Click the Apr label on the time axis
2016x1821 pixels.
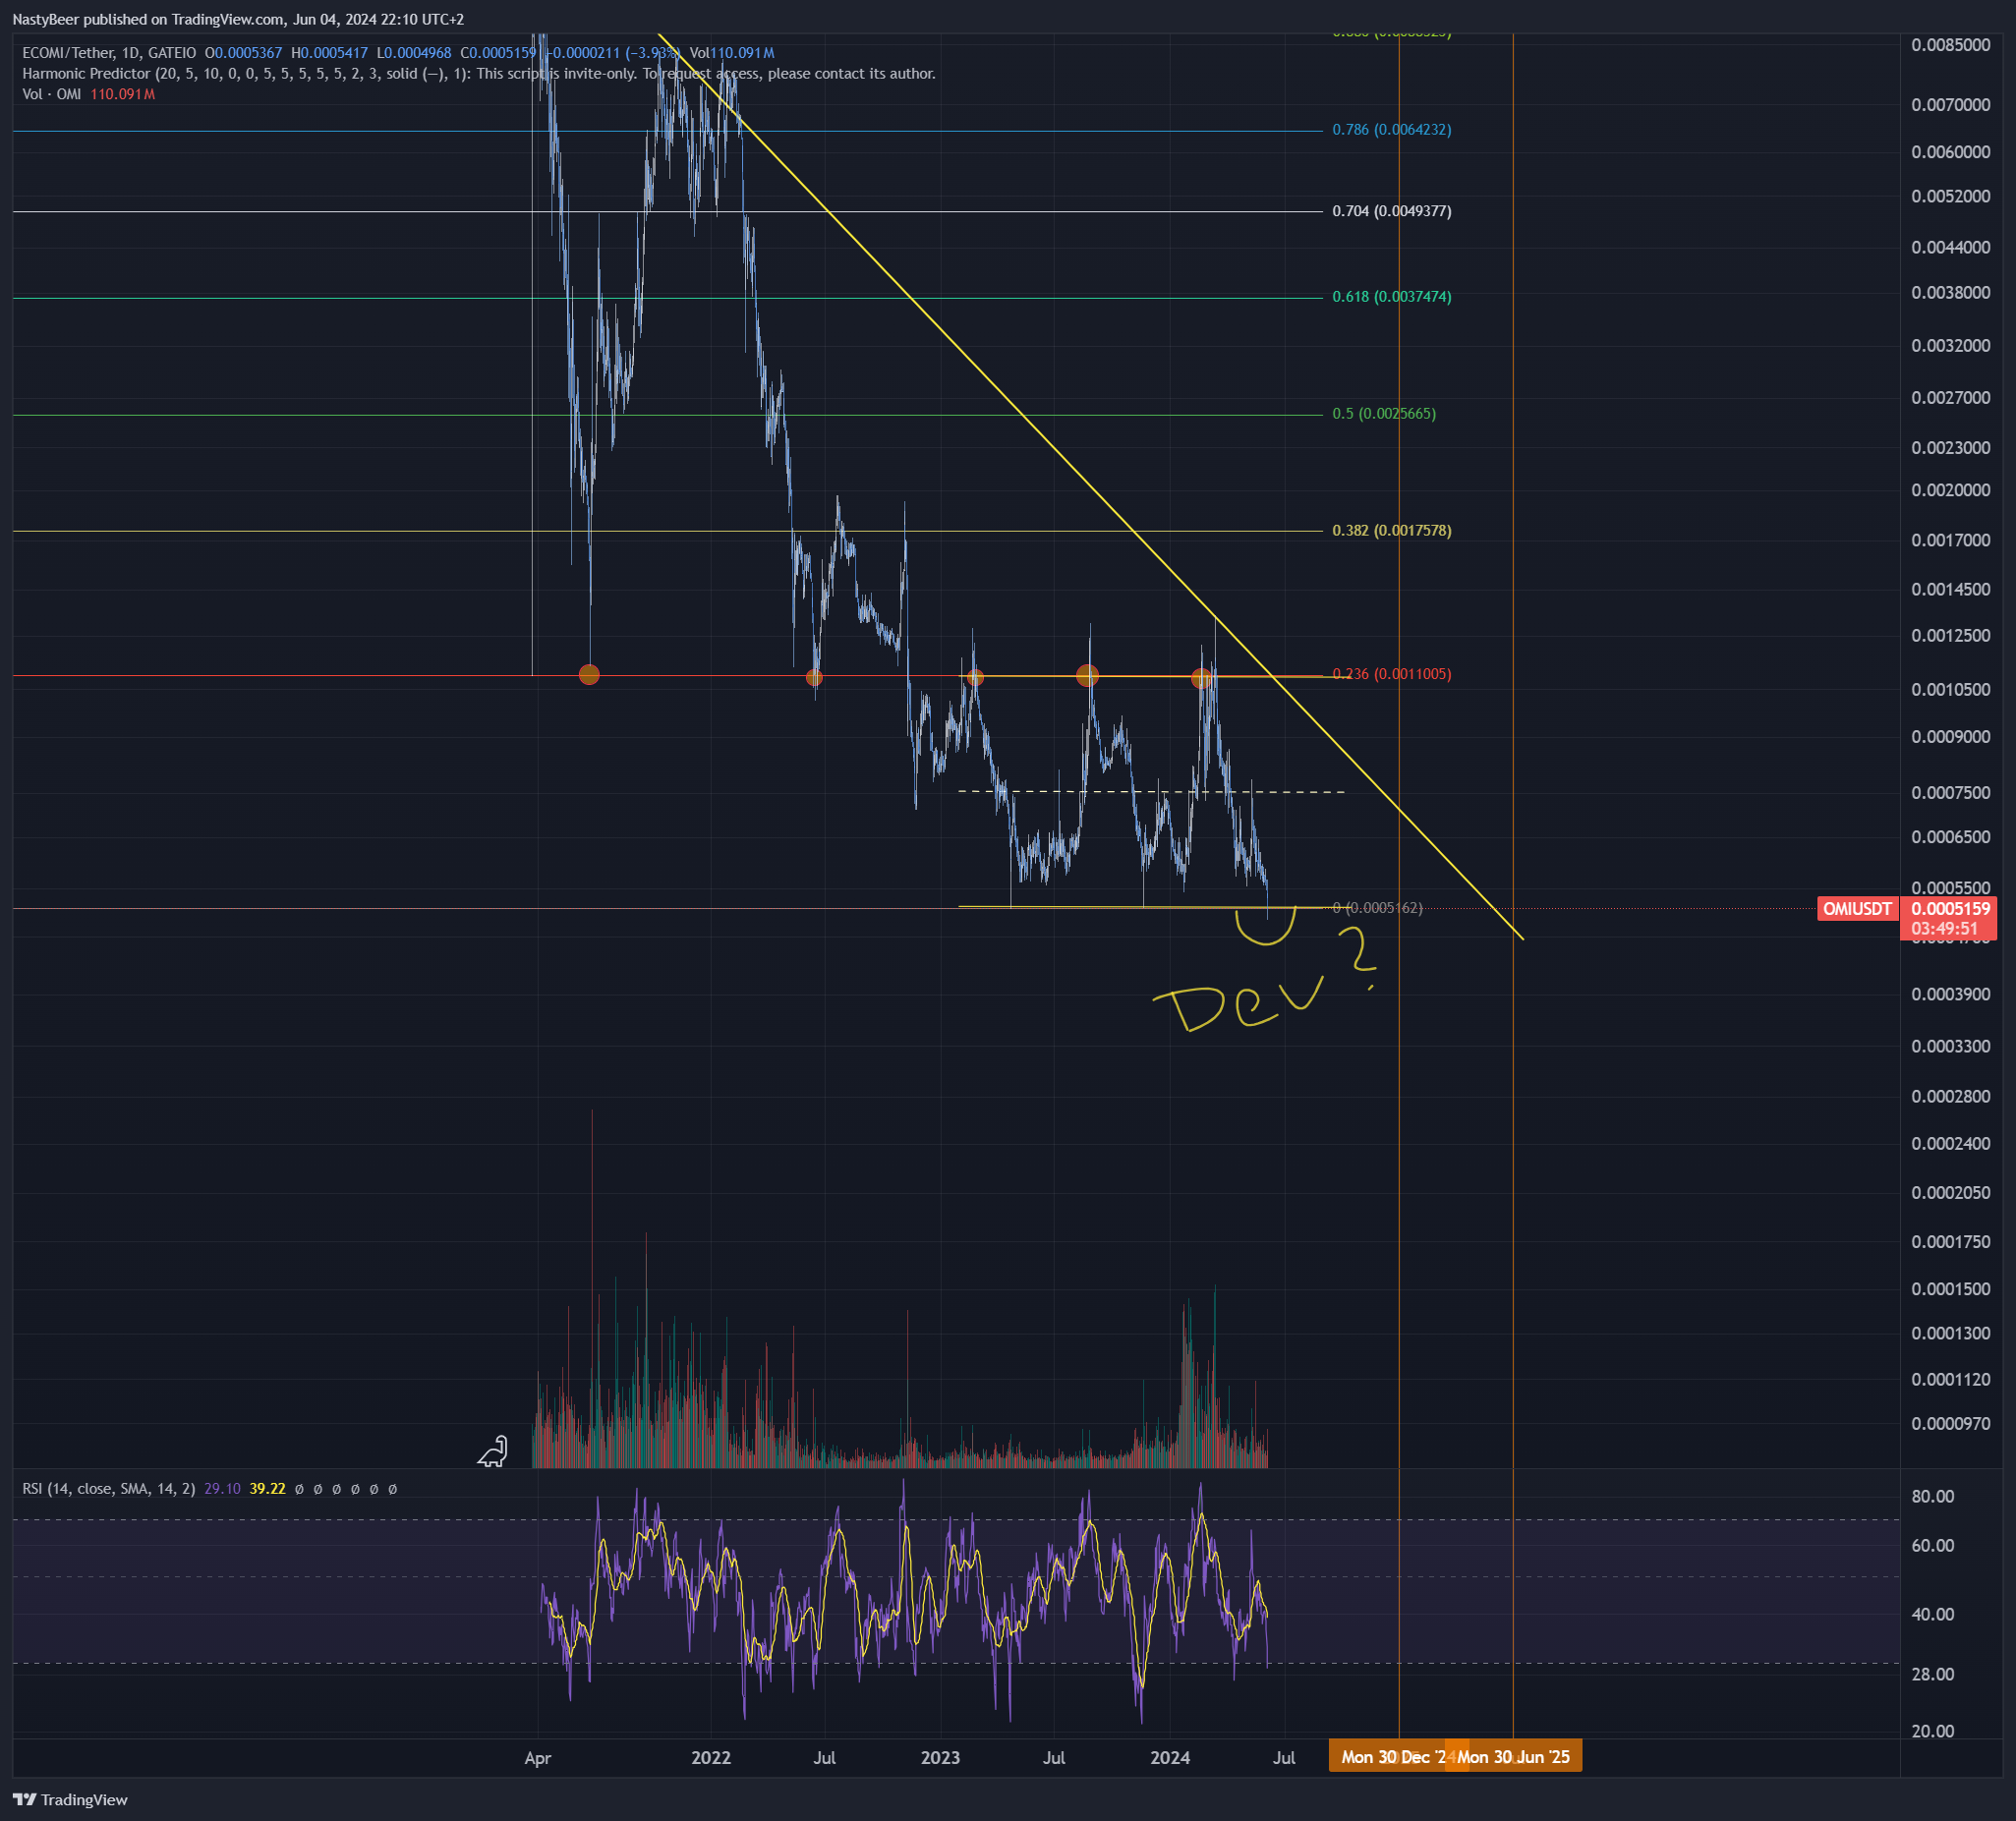[538, 1758]
